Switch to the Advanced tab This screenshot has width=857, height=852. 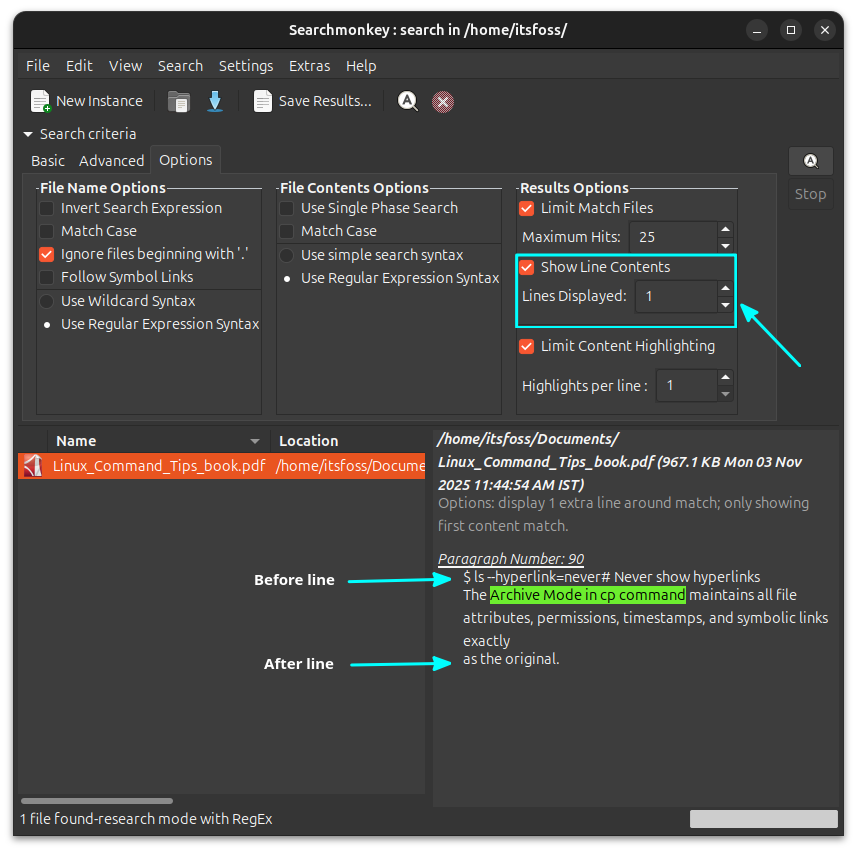pos(111,160)
